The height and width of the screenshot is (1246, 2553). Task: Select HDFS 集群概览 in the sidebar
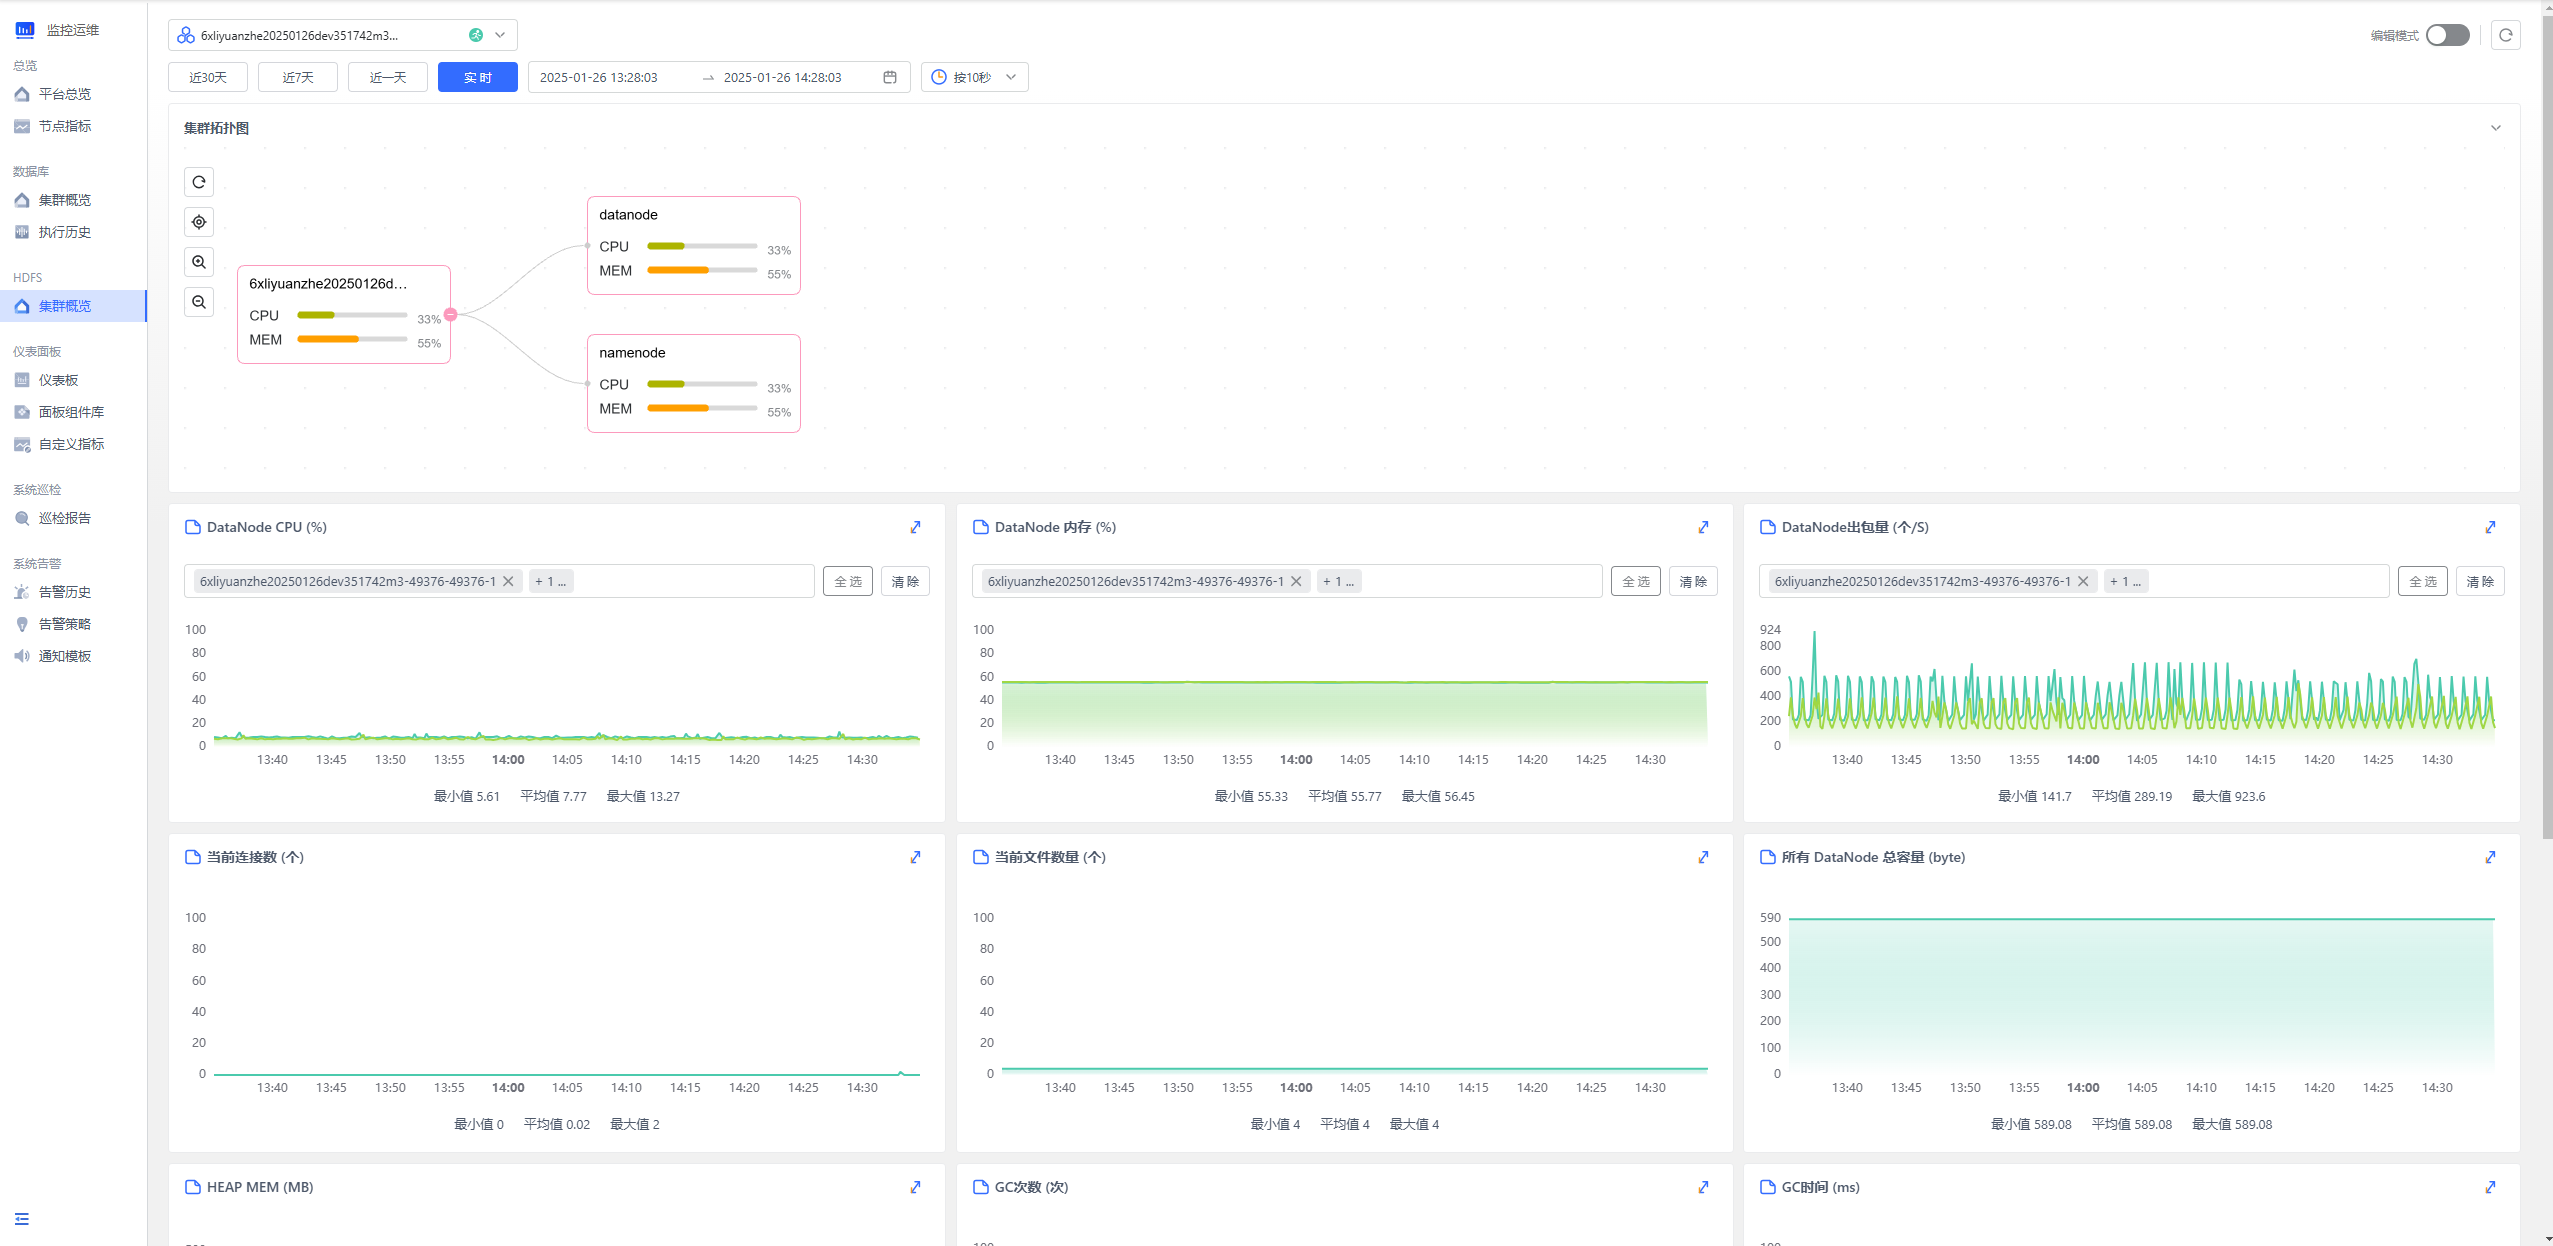[73, 306]
